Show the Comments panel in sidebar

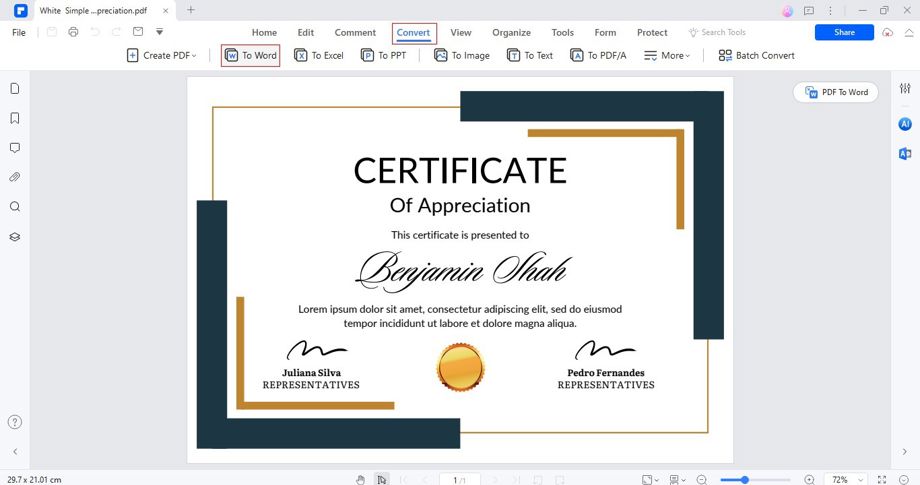[15, 148]
